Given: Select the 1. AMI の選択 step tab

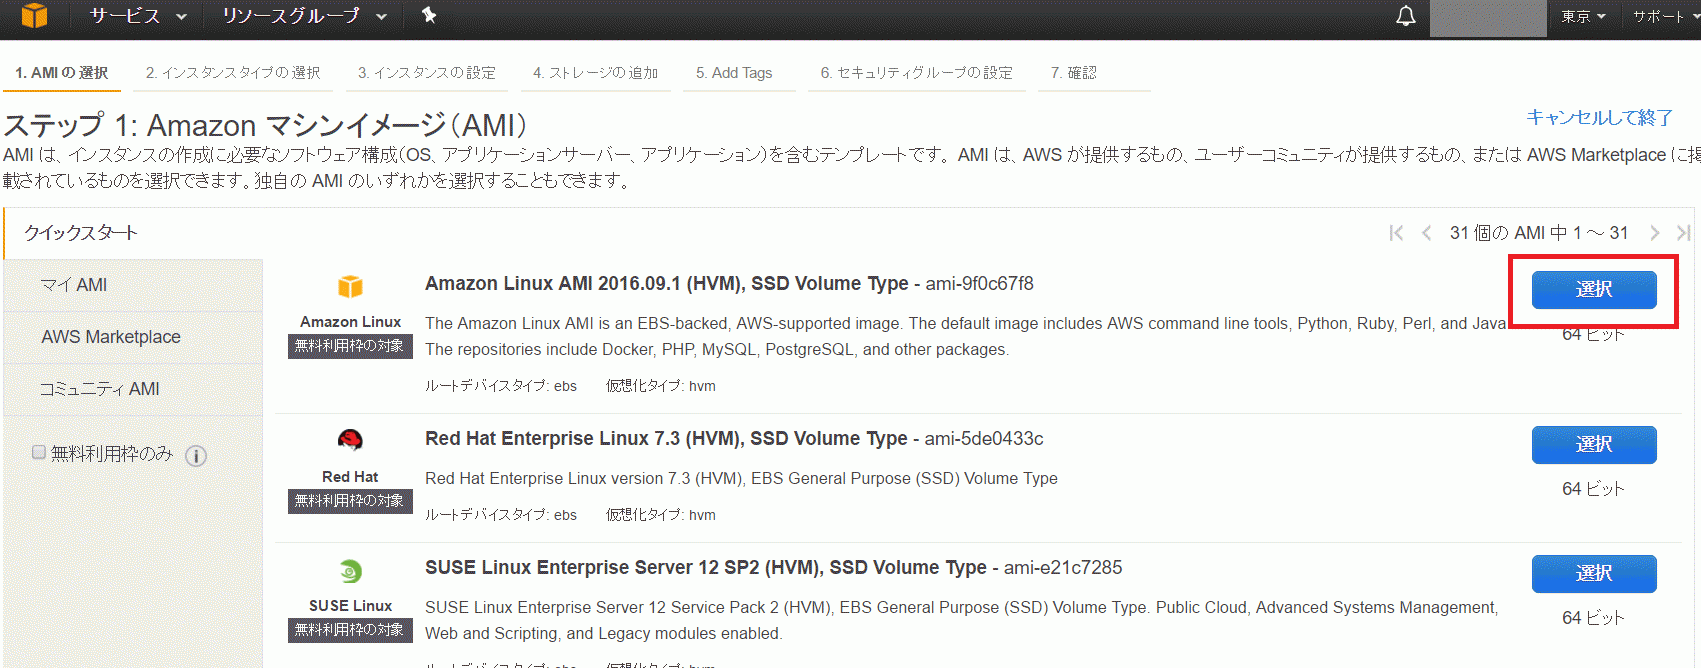Looking at the screenshot, I should pyautogui.click(x=61, y=73).
